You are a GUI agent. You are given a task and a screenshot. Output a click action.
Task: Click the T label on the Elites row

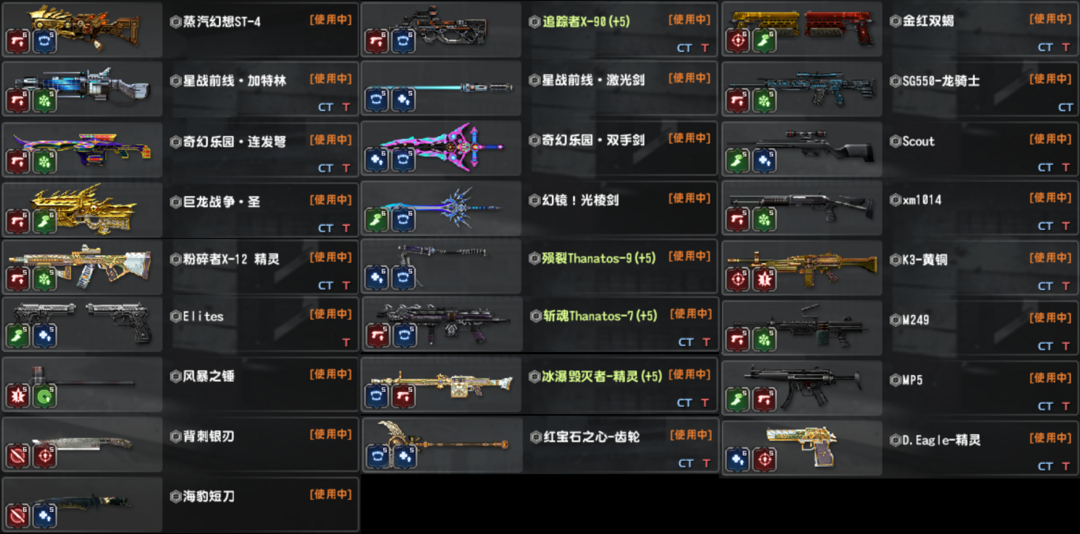point(346,342)
